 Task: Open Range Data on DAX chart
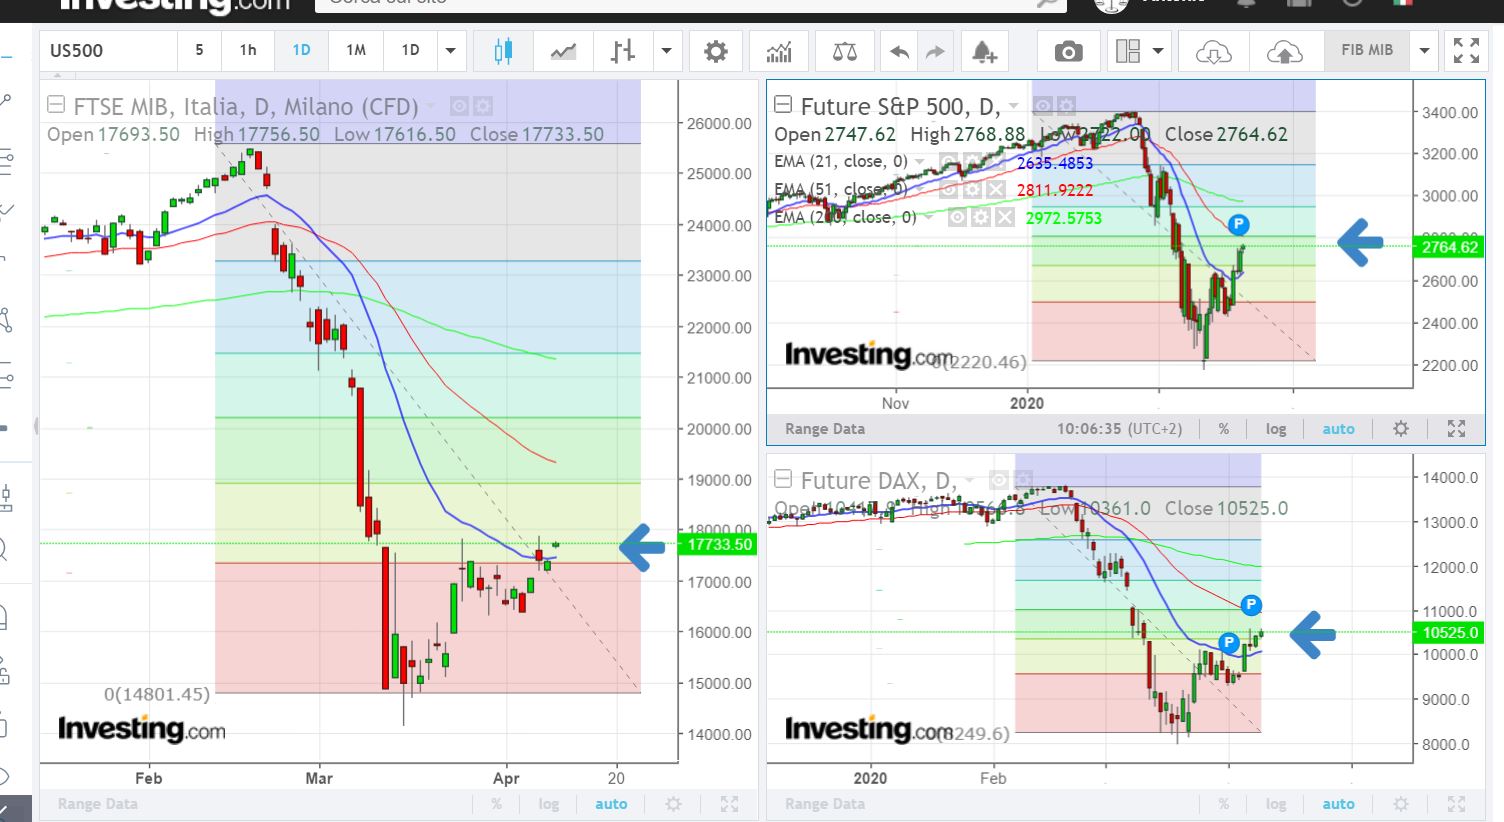pos(825,804)
